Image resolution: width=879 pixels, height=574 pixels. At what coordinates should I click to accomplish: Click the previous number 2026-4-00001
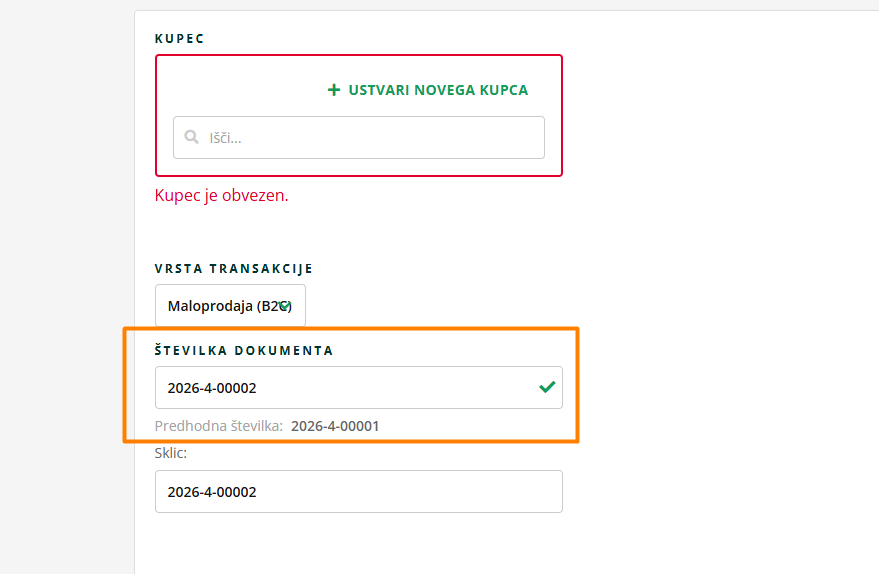(x=335, y=426)
